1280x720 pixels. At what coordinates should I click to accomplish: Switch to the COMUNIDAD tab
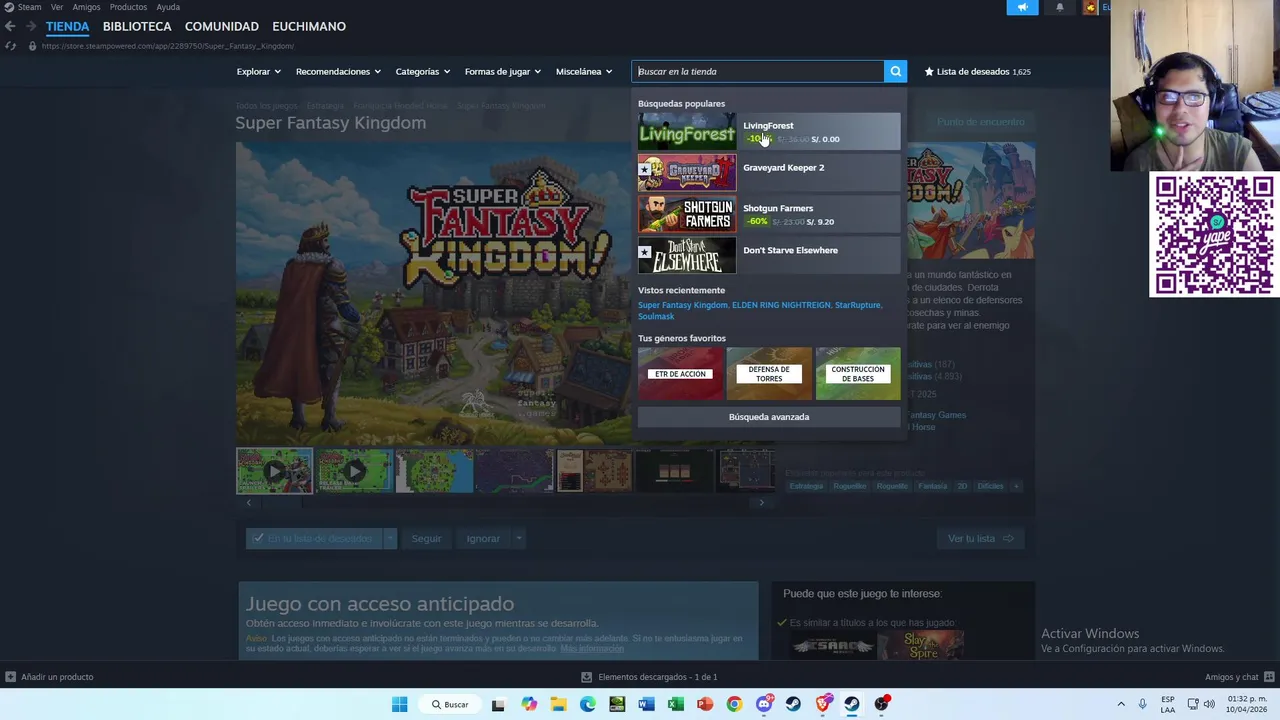coord(222,26)
